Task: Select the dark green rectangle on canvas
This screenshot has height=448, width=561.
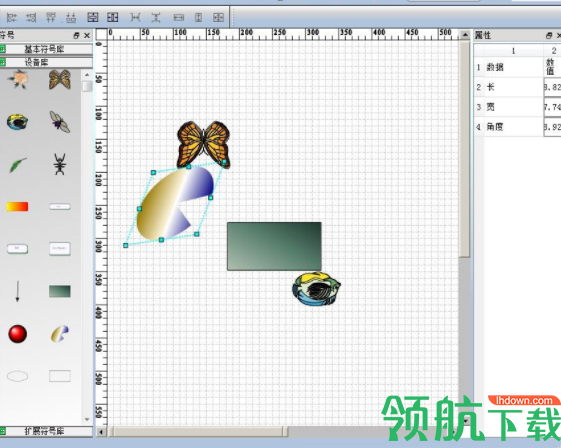Action: pyautogui.click(x=274, y=246)
